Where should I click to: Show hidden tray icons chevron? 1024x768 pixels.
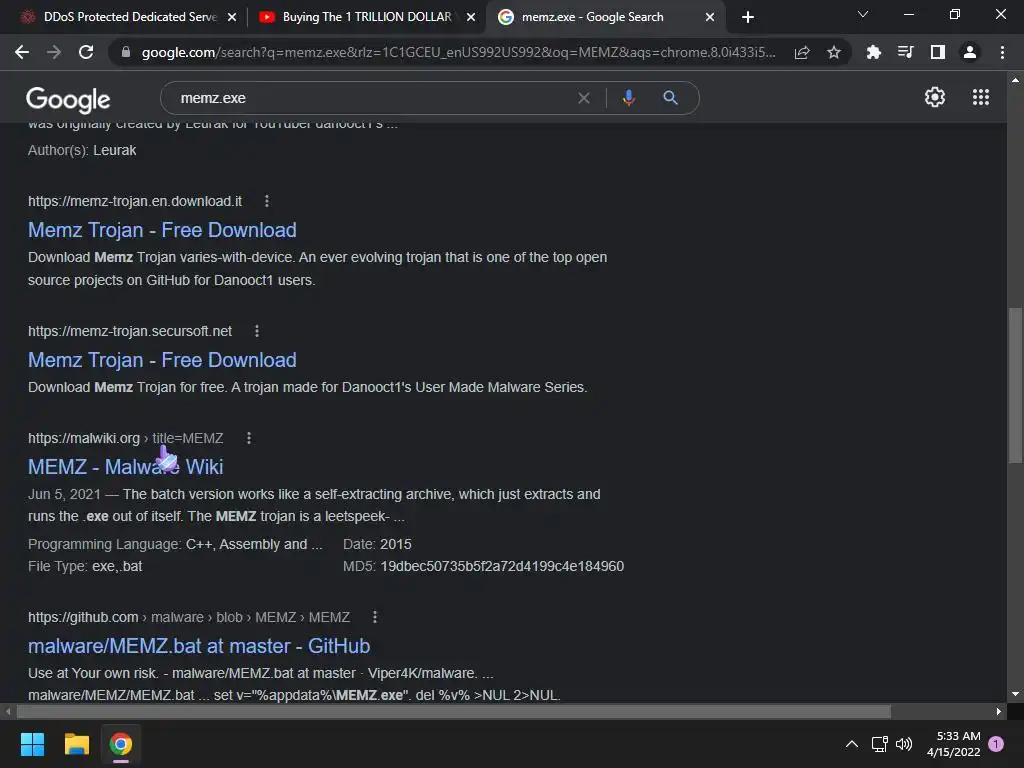(852, 744)
